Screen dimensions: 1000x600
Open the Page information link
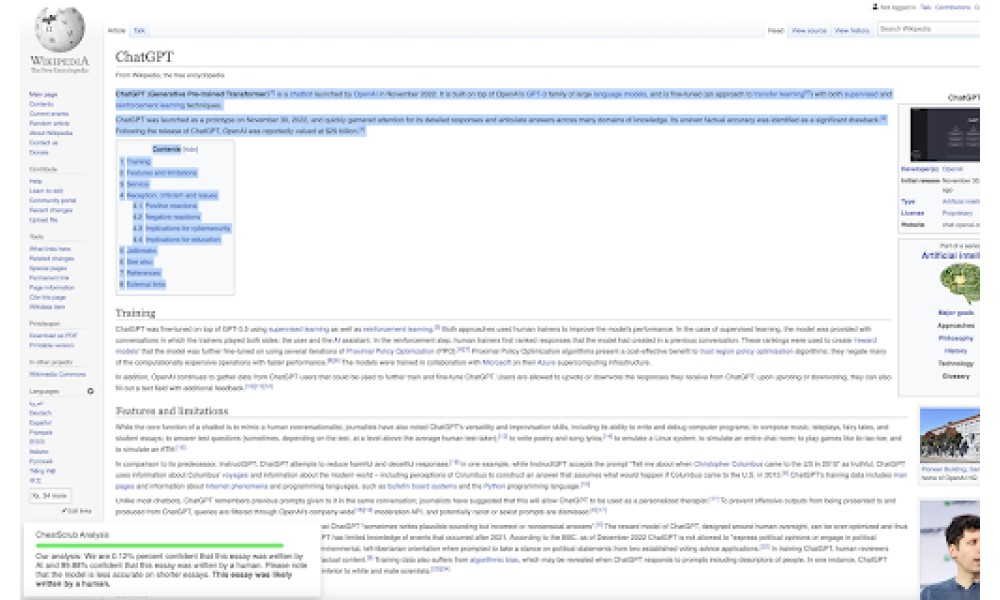pos(52,288)
